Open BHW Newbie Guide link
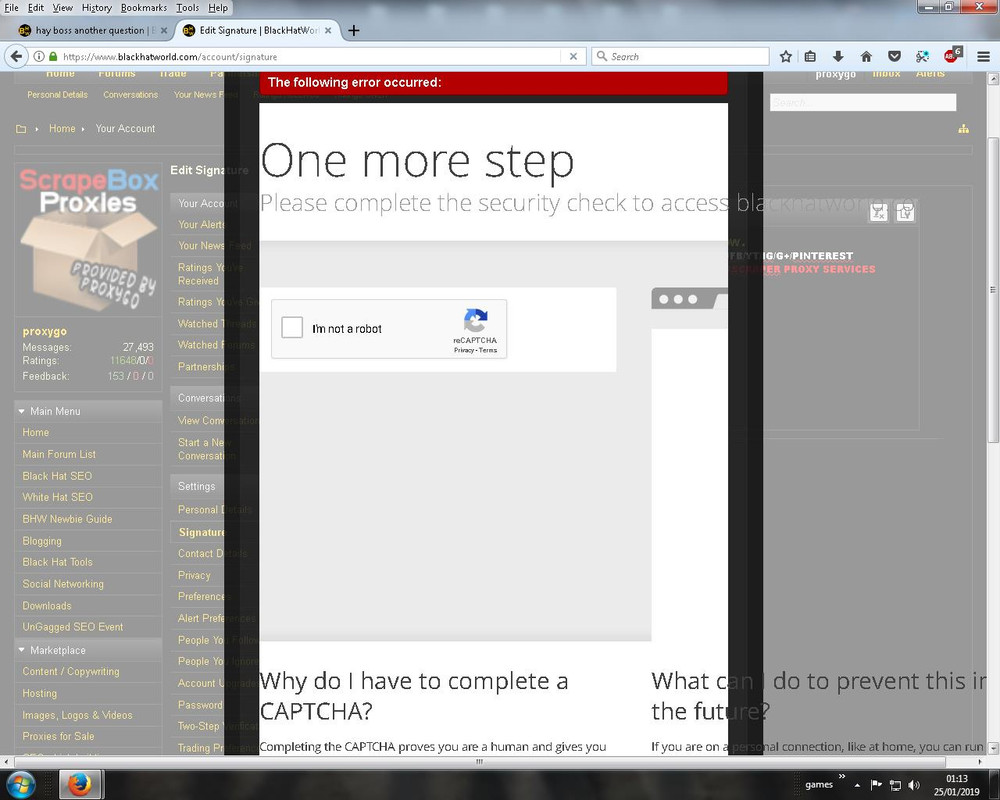This screenshot has height=800, width=1000. click(67, 519)
